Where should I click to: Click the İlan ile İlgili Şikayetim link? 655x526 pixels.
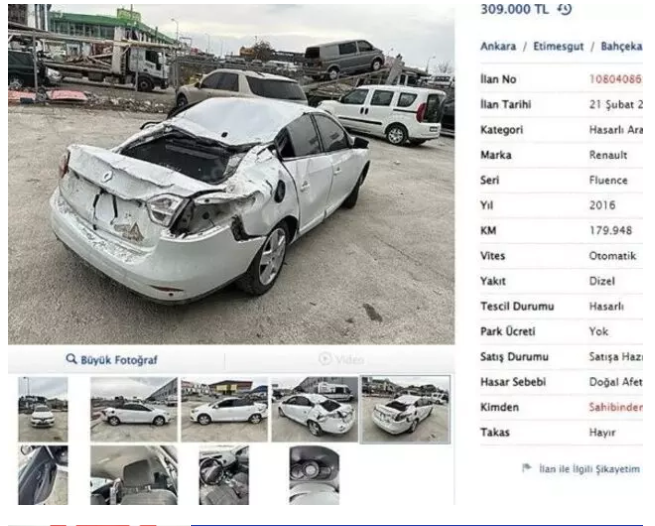[589, 469]
